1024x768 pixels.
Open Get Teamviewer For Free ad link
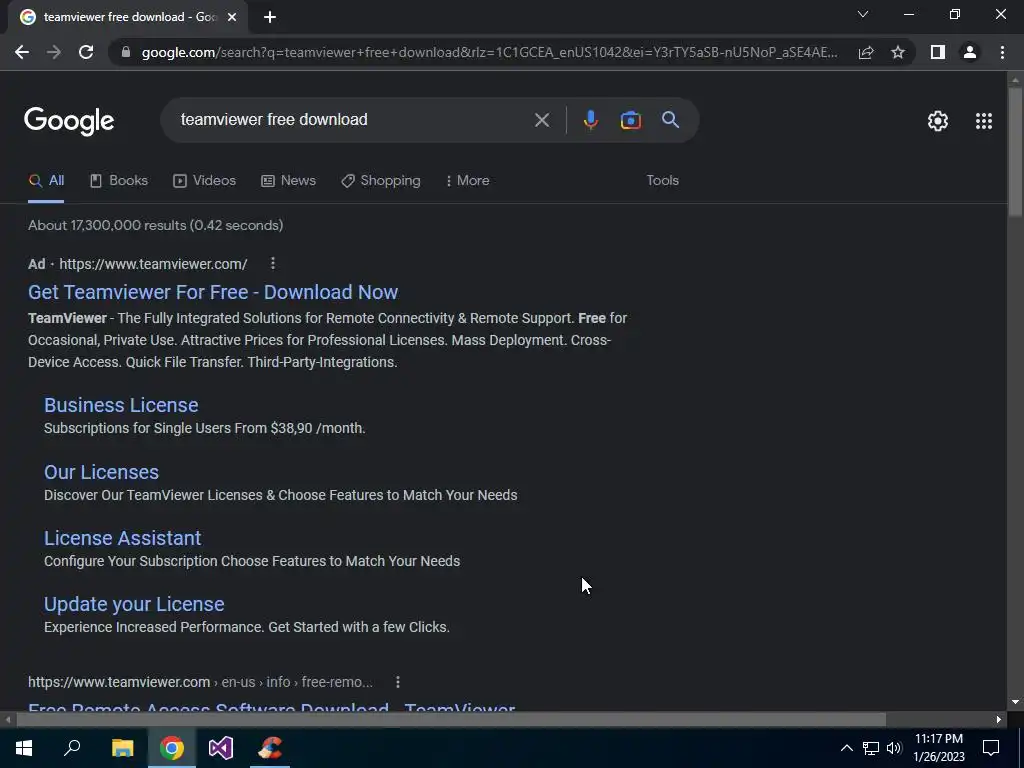213,292
